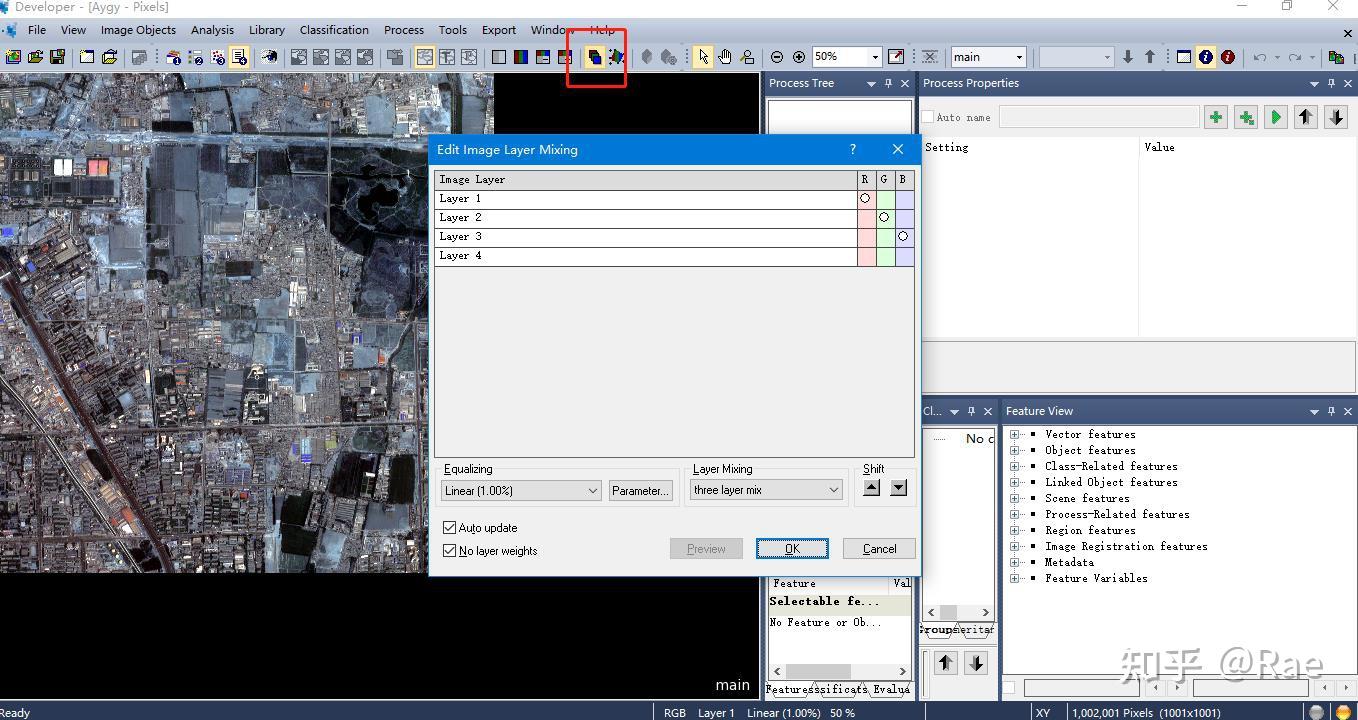Click the Parameter... button
1358x720 pixels.
(x=640, y=490)
